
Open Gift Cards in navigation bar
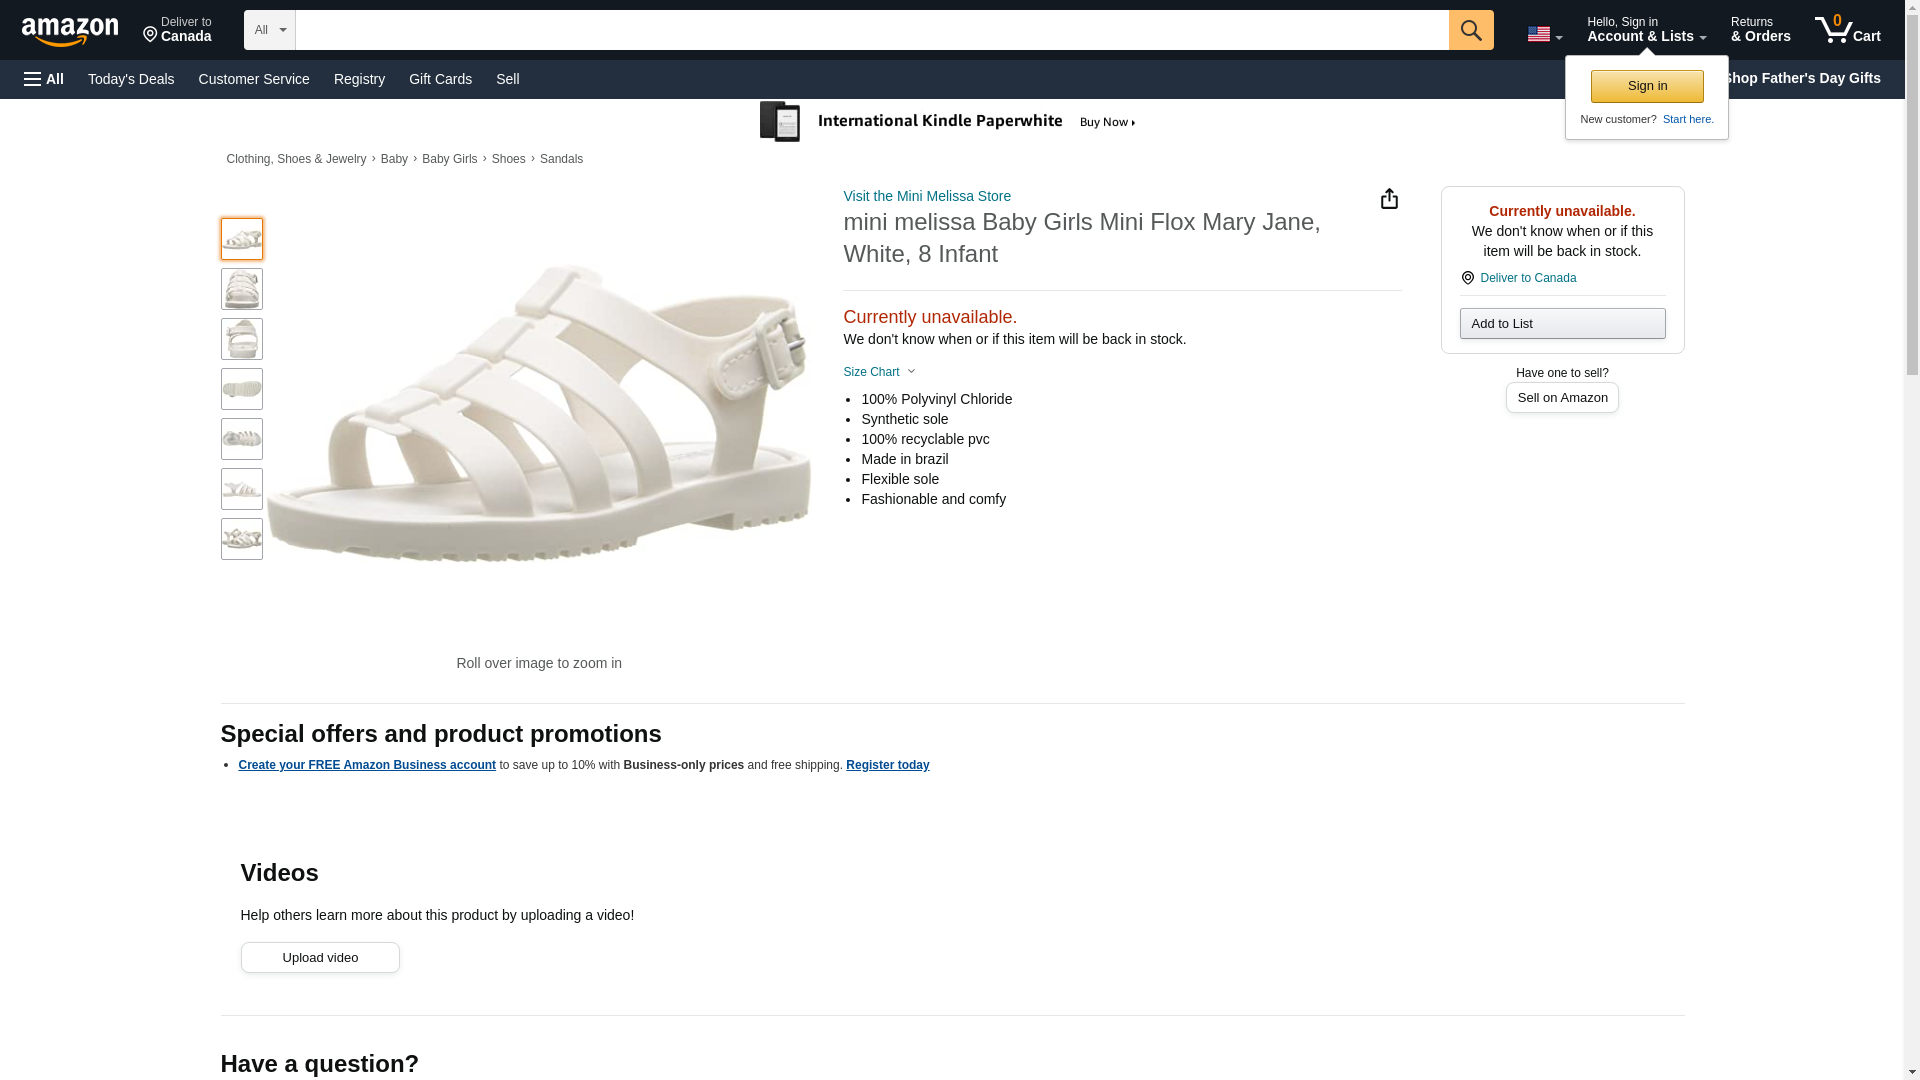point(440,79)
